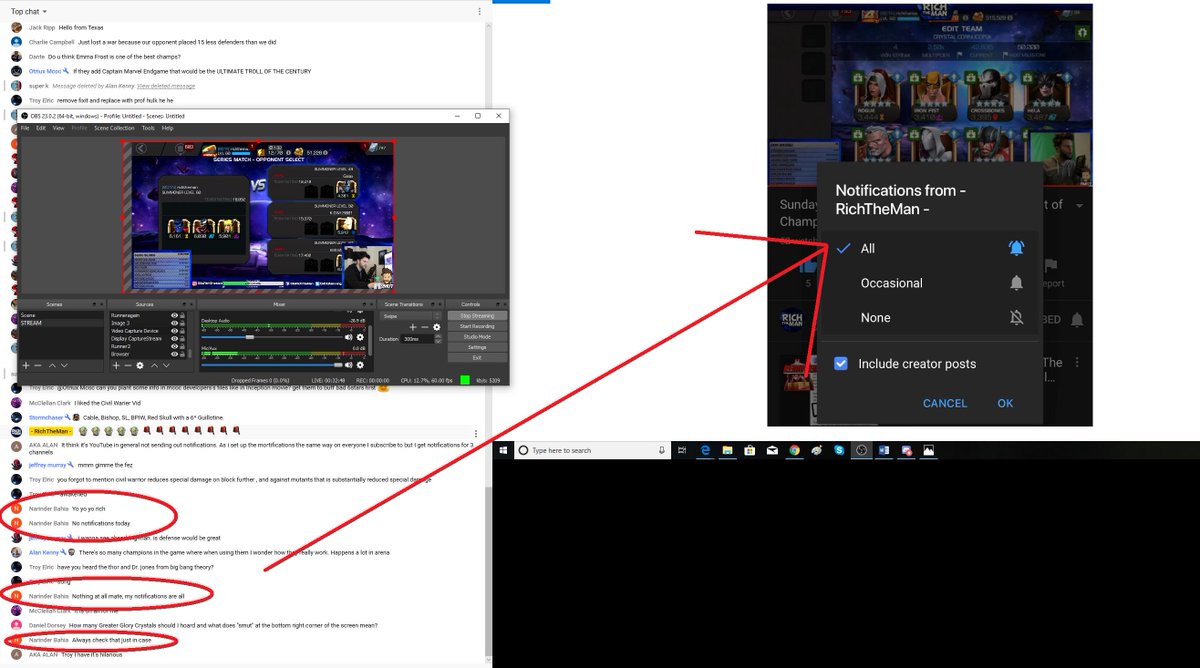Move source down arrow in Sources panel
Viewport: 1200px width, 668px height.
point(166,365)
